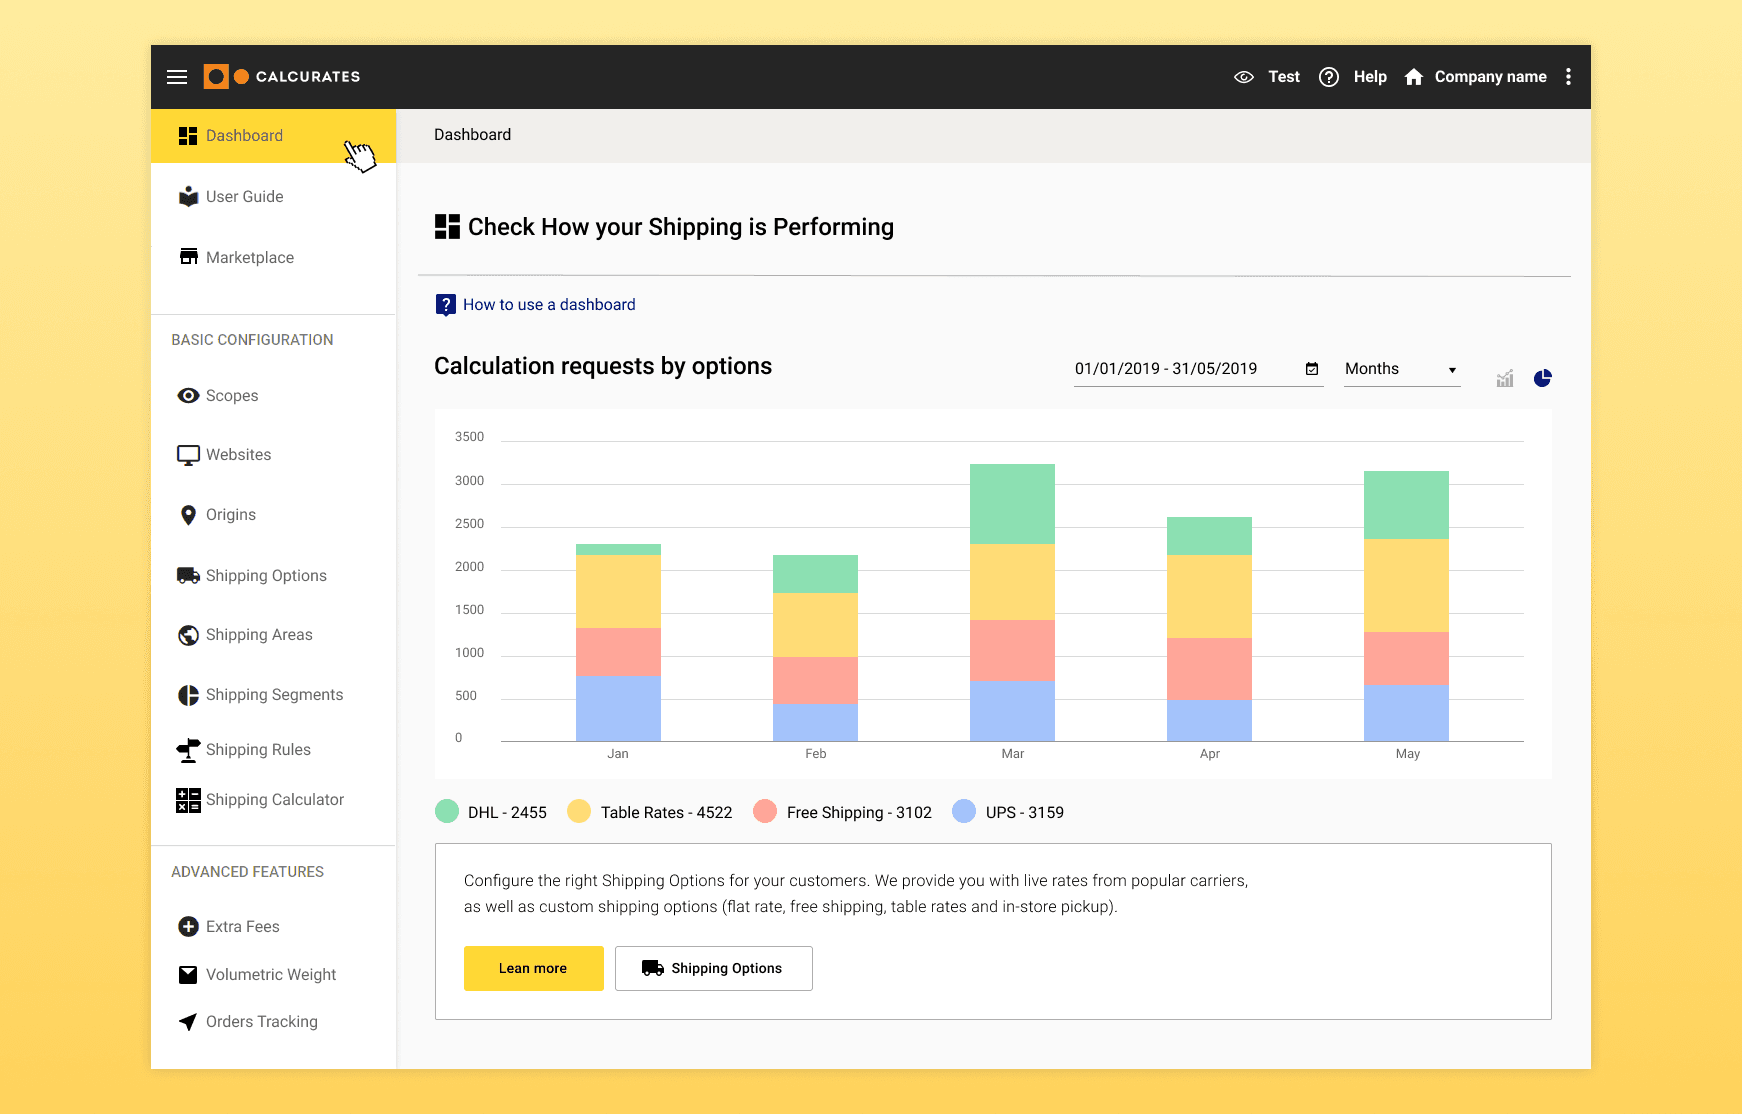Open How to use a dashboard link
The width and height of the screenshot is (1742, 1114).
pyautogui.click(x=549, y=305)
